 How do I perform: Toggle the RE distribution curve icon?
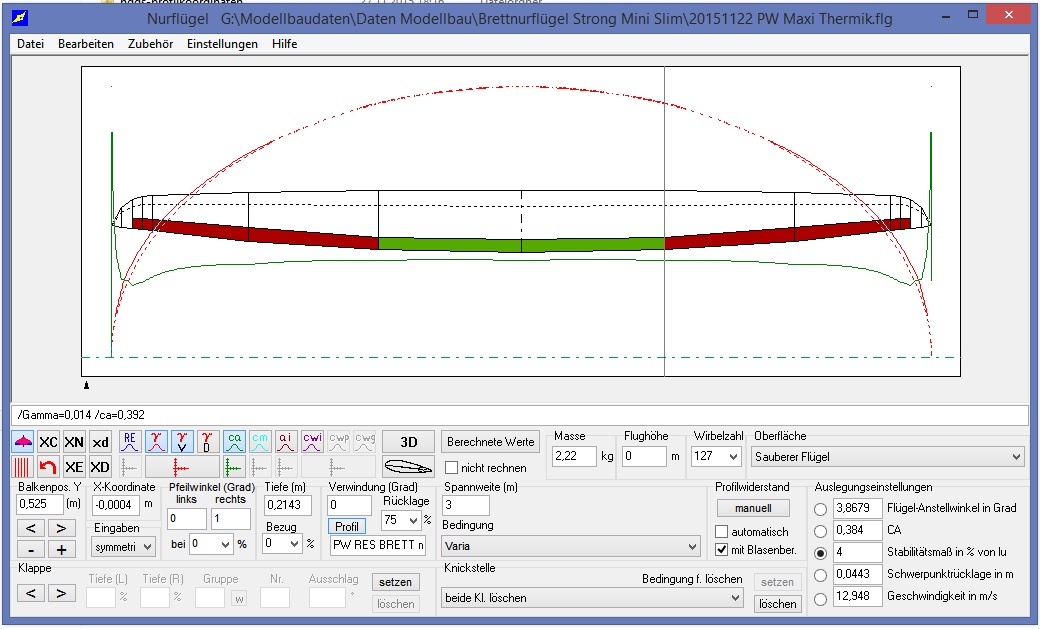coord(129,442)
